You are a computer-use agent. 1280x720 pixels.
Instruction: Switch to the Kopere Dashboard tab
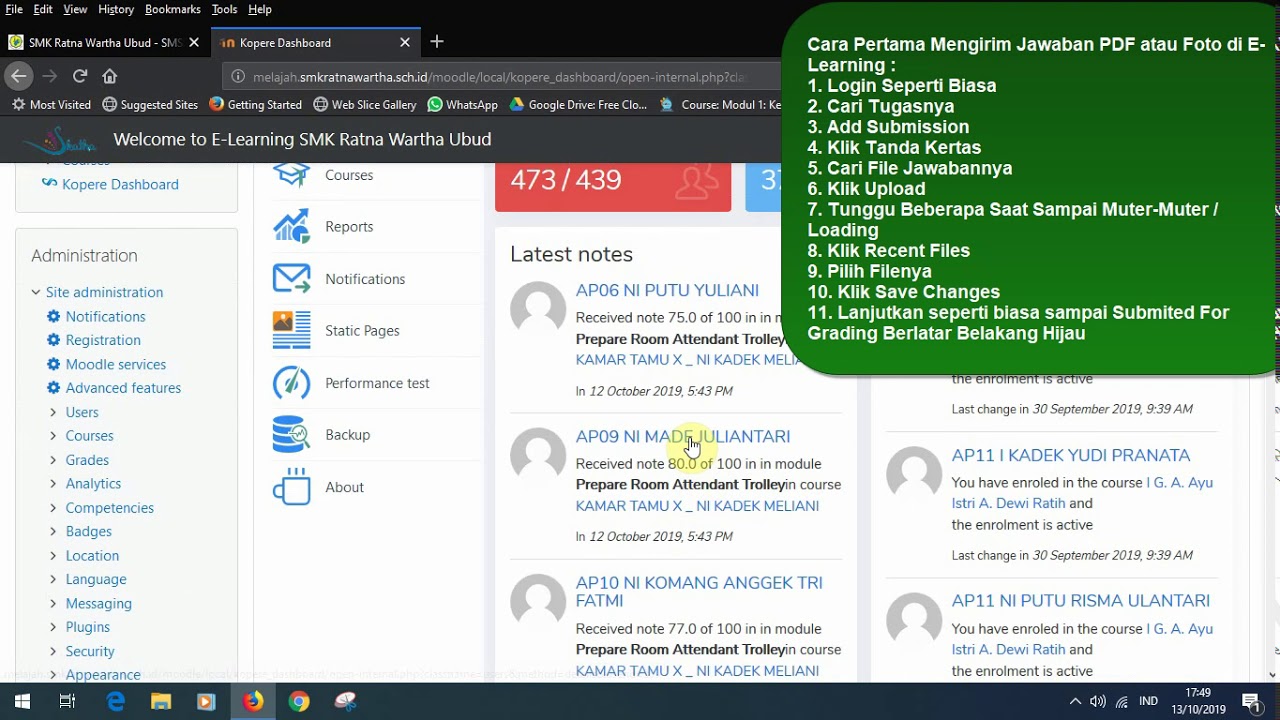pyautogui.click(x=315, y=43)
